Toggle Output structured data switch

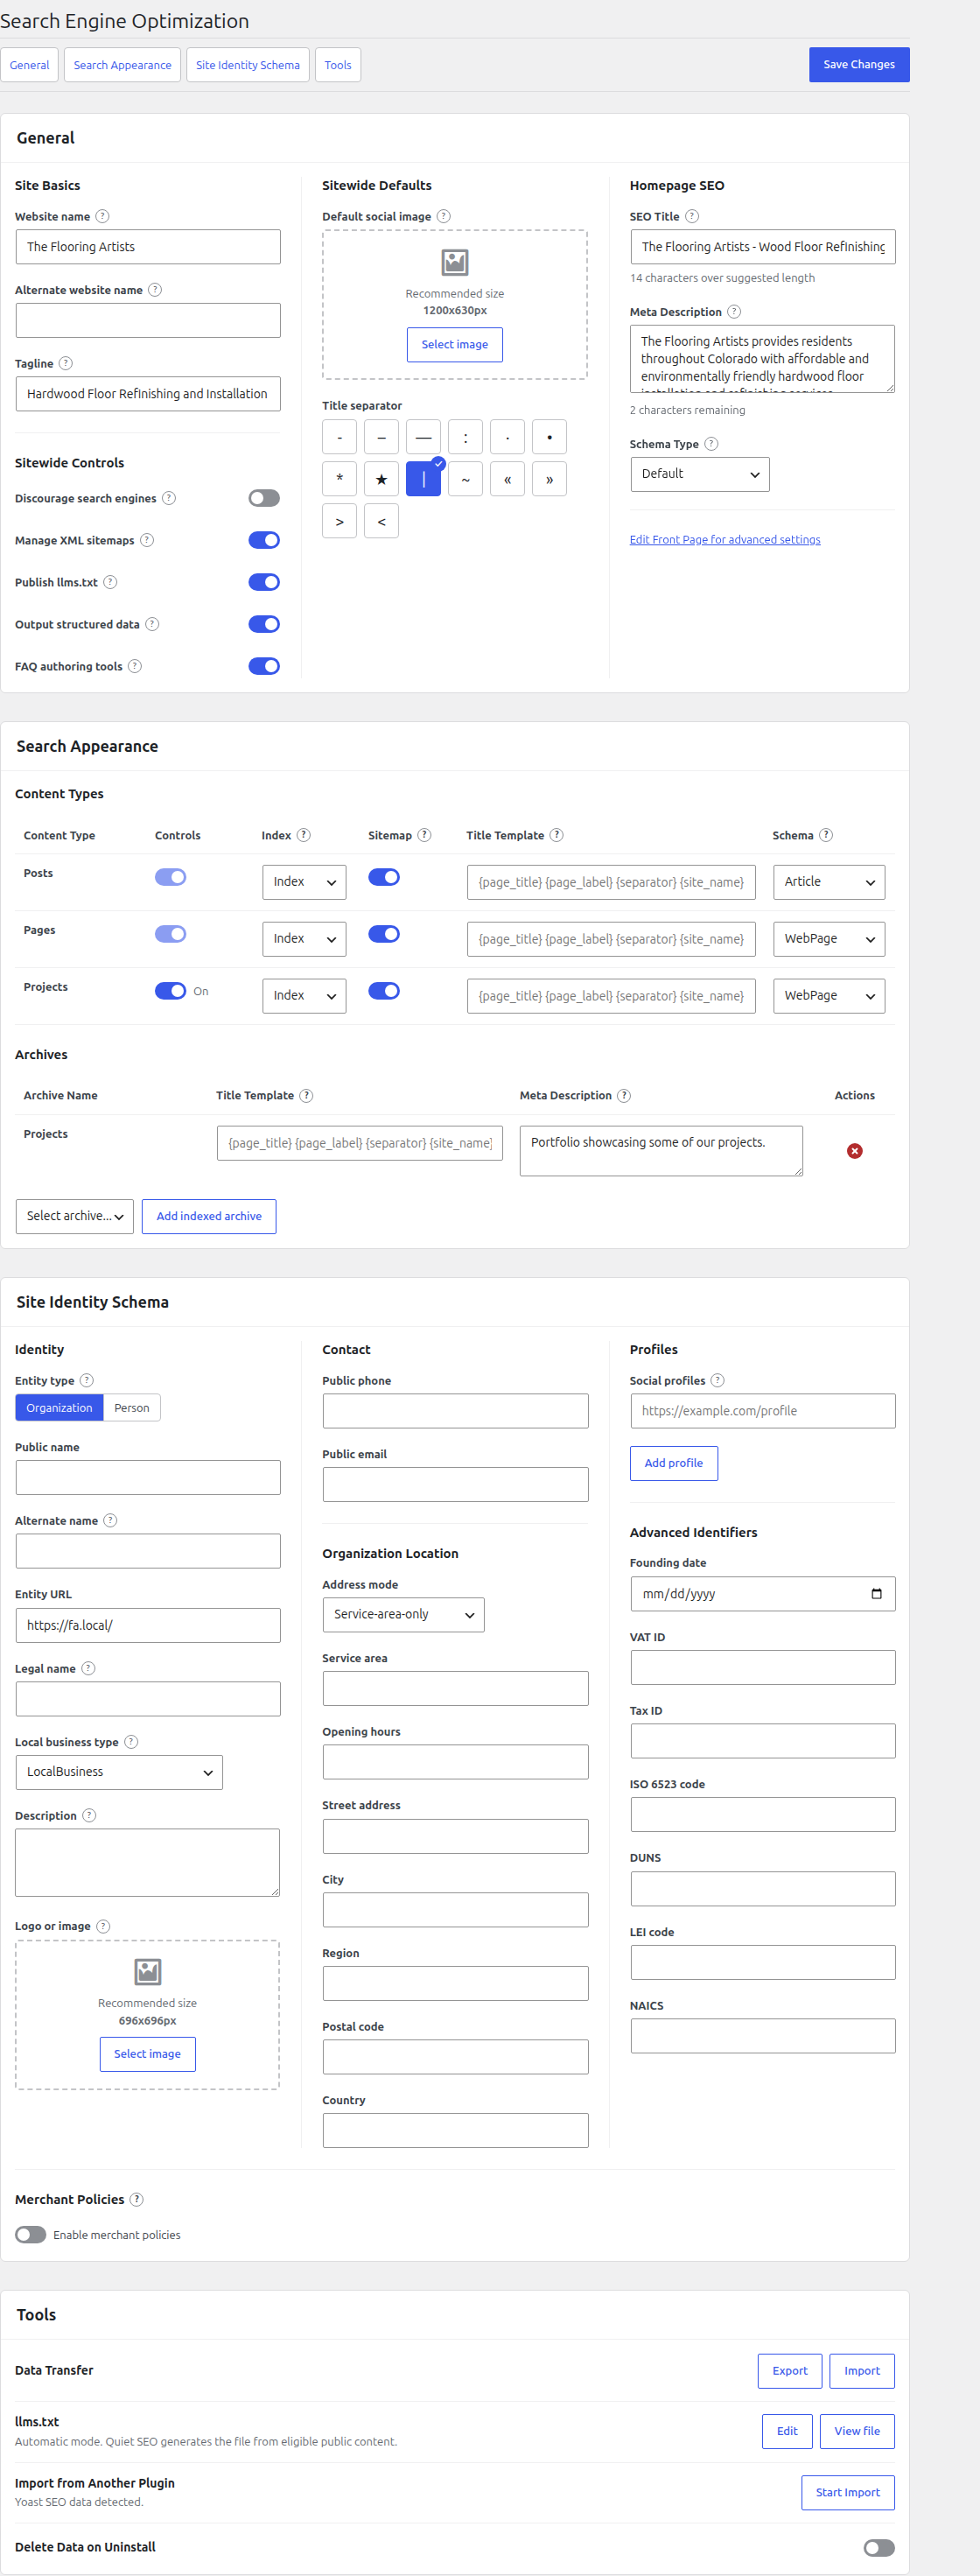264,624
